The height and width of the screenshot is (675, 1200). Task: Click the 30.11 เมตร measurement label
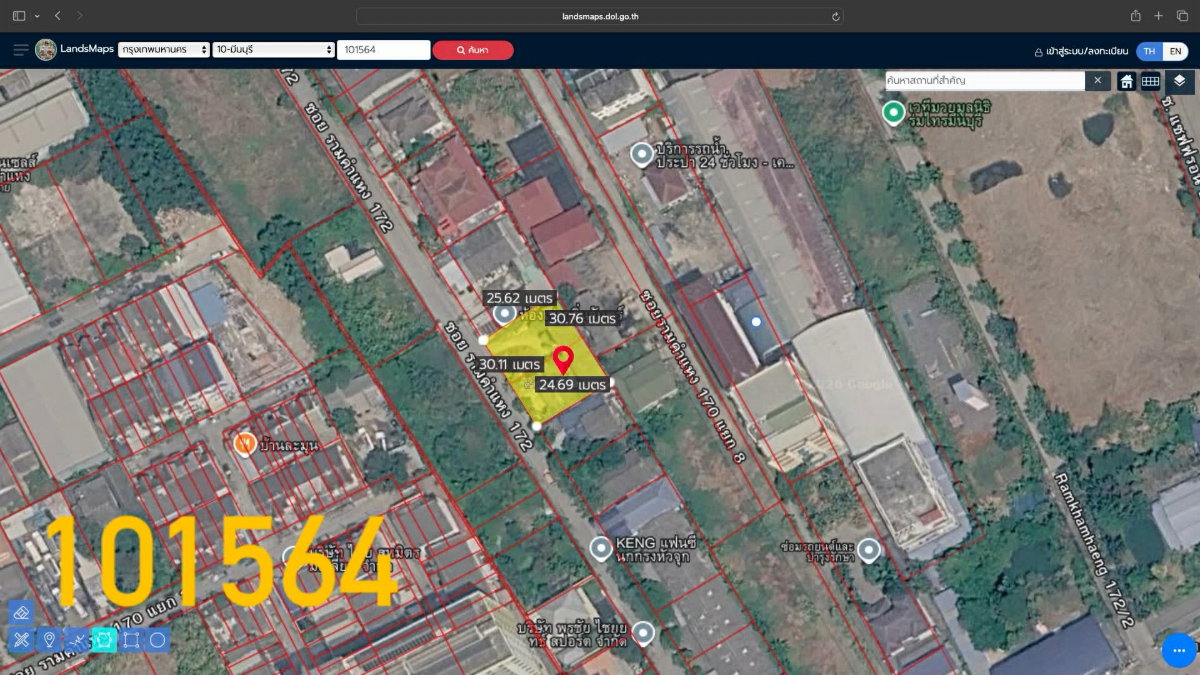pyautogui.click(x=510, y=364)
